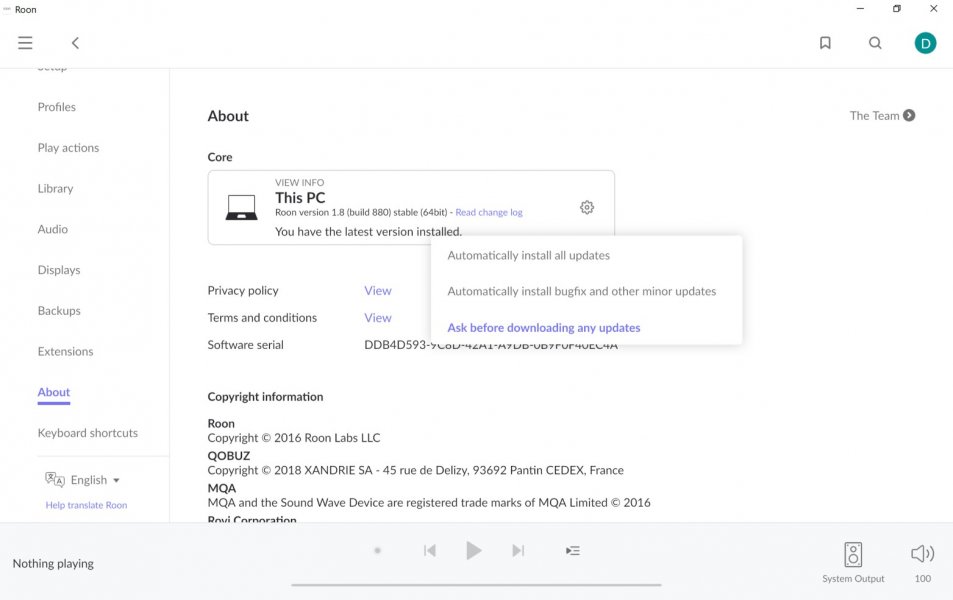
Task: Open Keyboard shortcuts settings tab
Action: pyautogui.click(x=88, y=433)
